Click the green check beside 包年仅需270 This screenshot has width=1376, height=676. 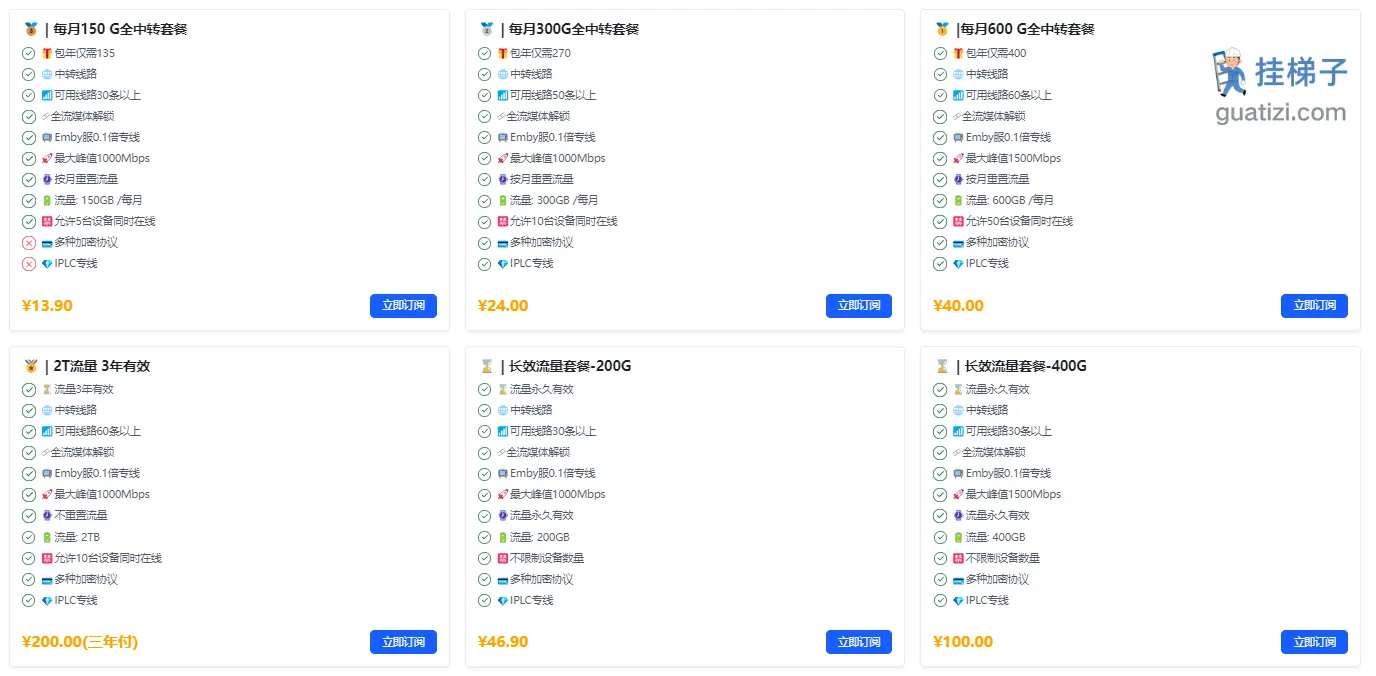485,53
